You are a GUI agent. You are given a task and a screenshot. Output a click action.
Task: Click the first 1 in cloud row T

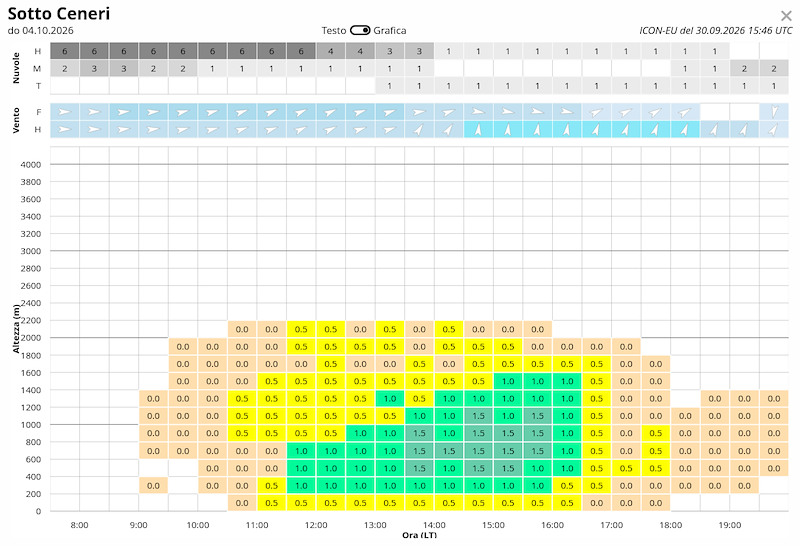[x=390, y=86]
